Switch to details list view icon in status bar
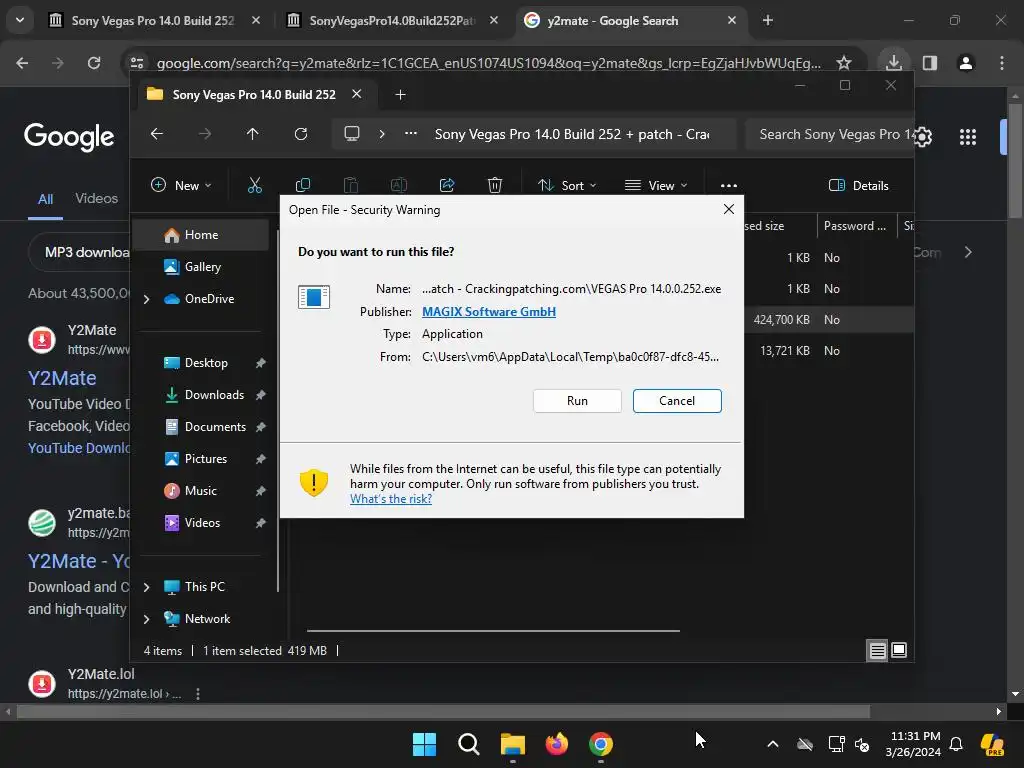1024x768 pixels. click(x=877, y=650)
